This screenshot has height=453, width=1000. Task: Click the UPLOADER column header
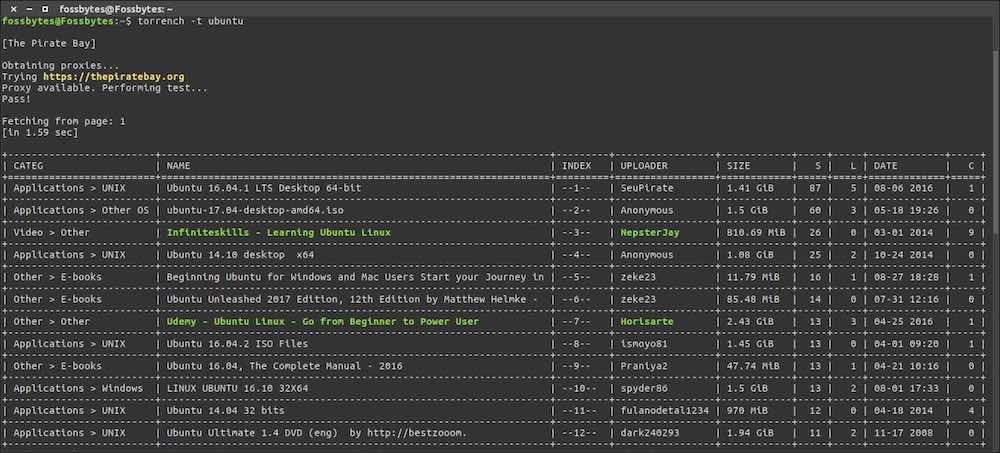pyautogui.click(x=644, y=165)
